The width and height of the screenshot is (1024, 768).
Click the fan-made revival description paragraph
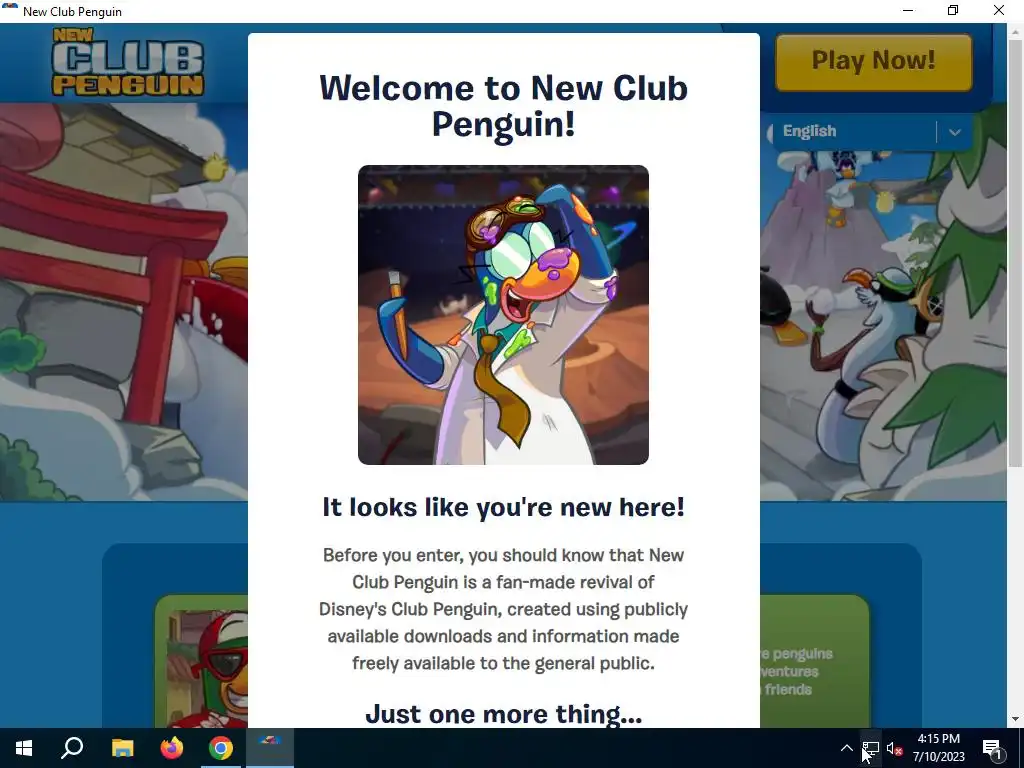[503, 609]
